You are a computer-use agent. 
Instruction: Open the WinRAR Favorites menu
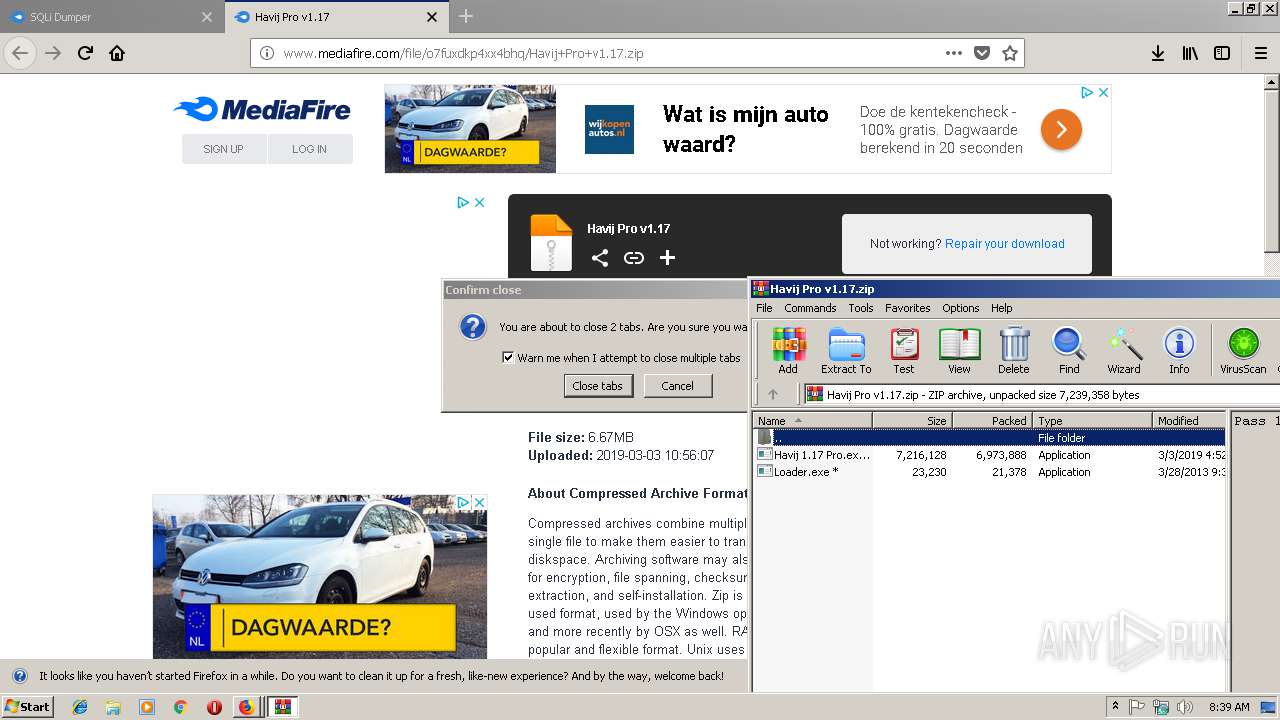(908, 308)
